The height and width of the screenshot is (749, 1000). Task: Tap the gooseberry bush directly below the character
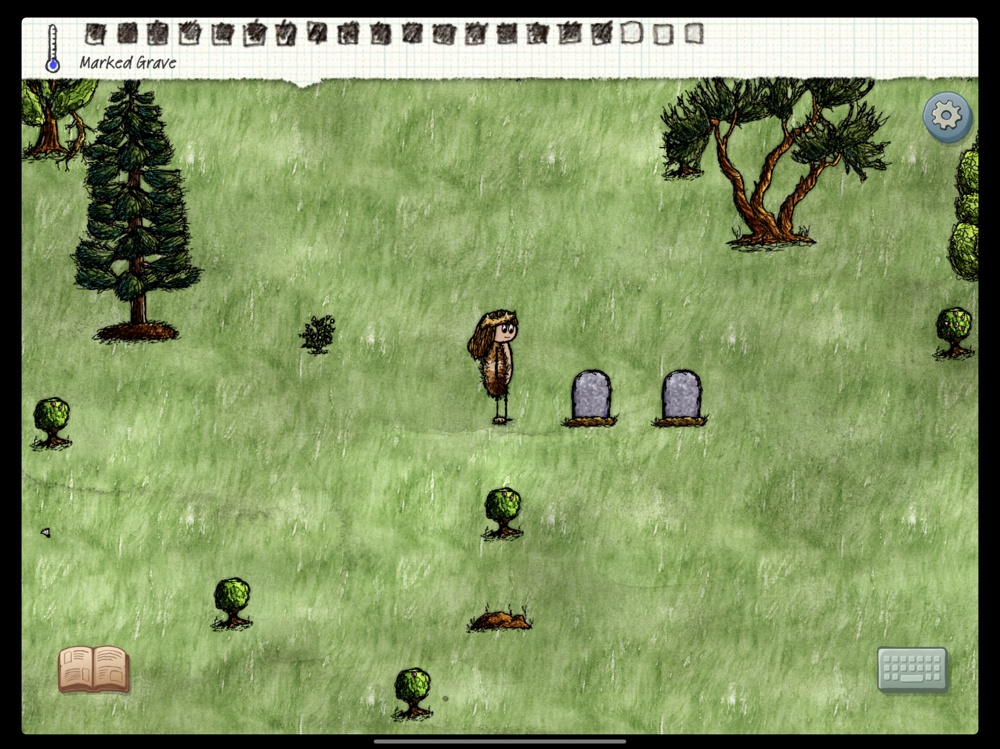503,514
